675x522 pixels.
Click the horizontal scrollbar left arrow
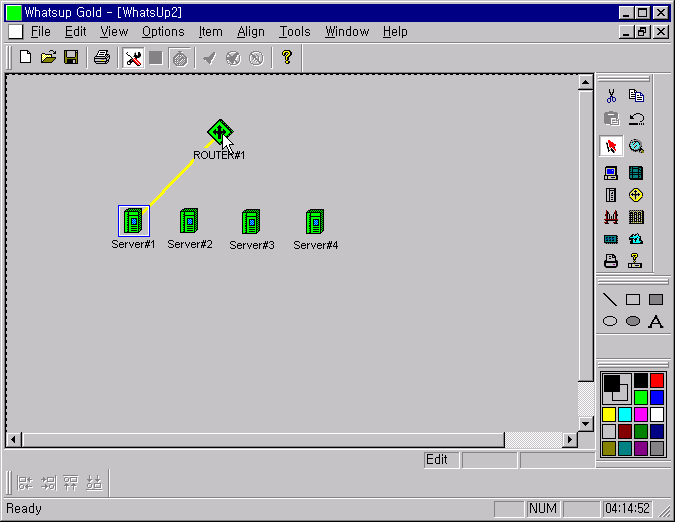pyautogui.click(x=13, y=440)
